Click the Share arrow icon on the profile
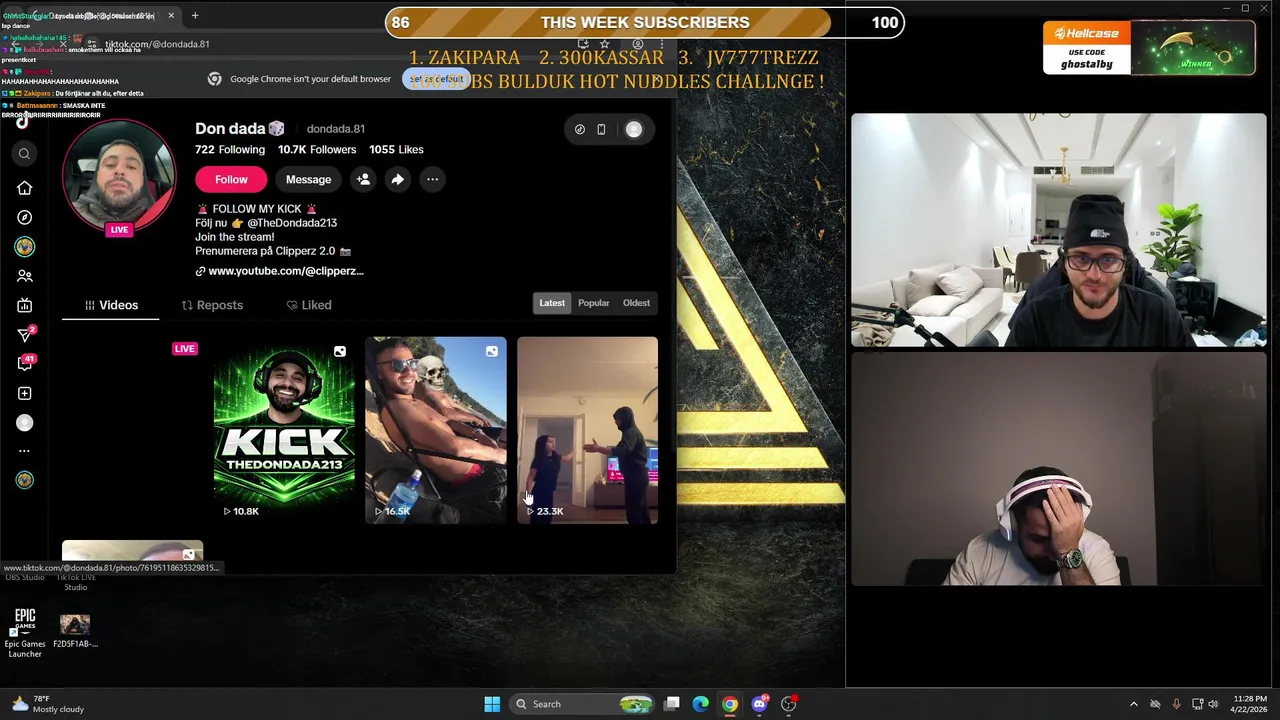Screen dimensions: 1280x720 click(x=397, y=179)
